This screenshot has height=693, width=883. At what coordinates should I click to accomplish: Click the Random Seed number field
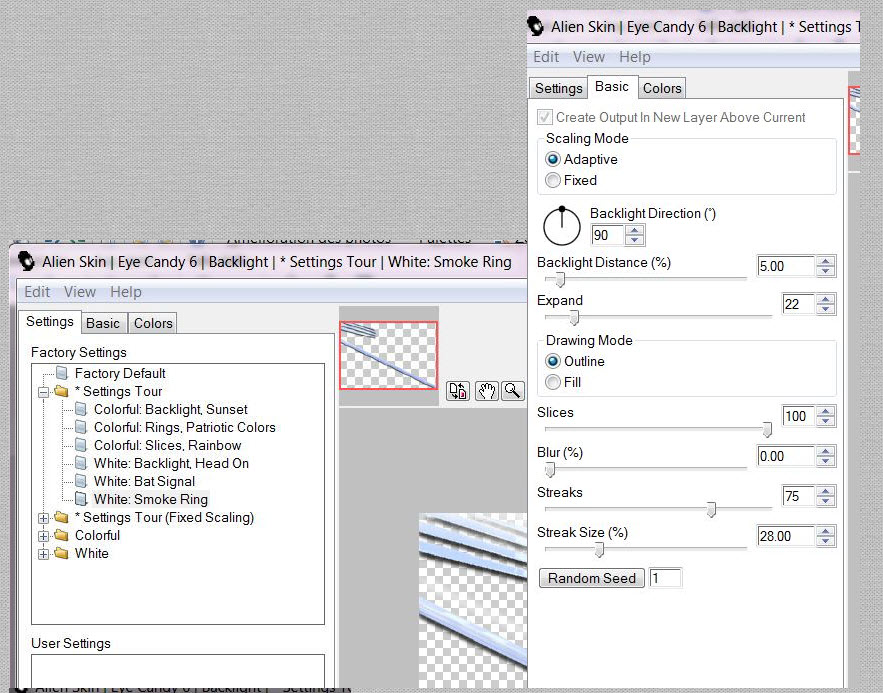(x=666, y=578)
